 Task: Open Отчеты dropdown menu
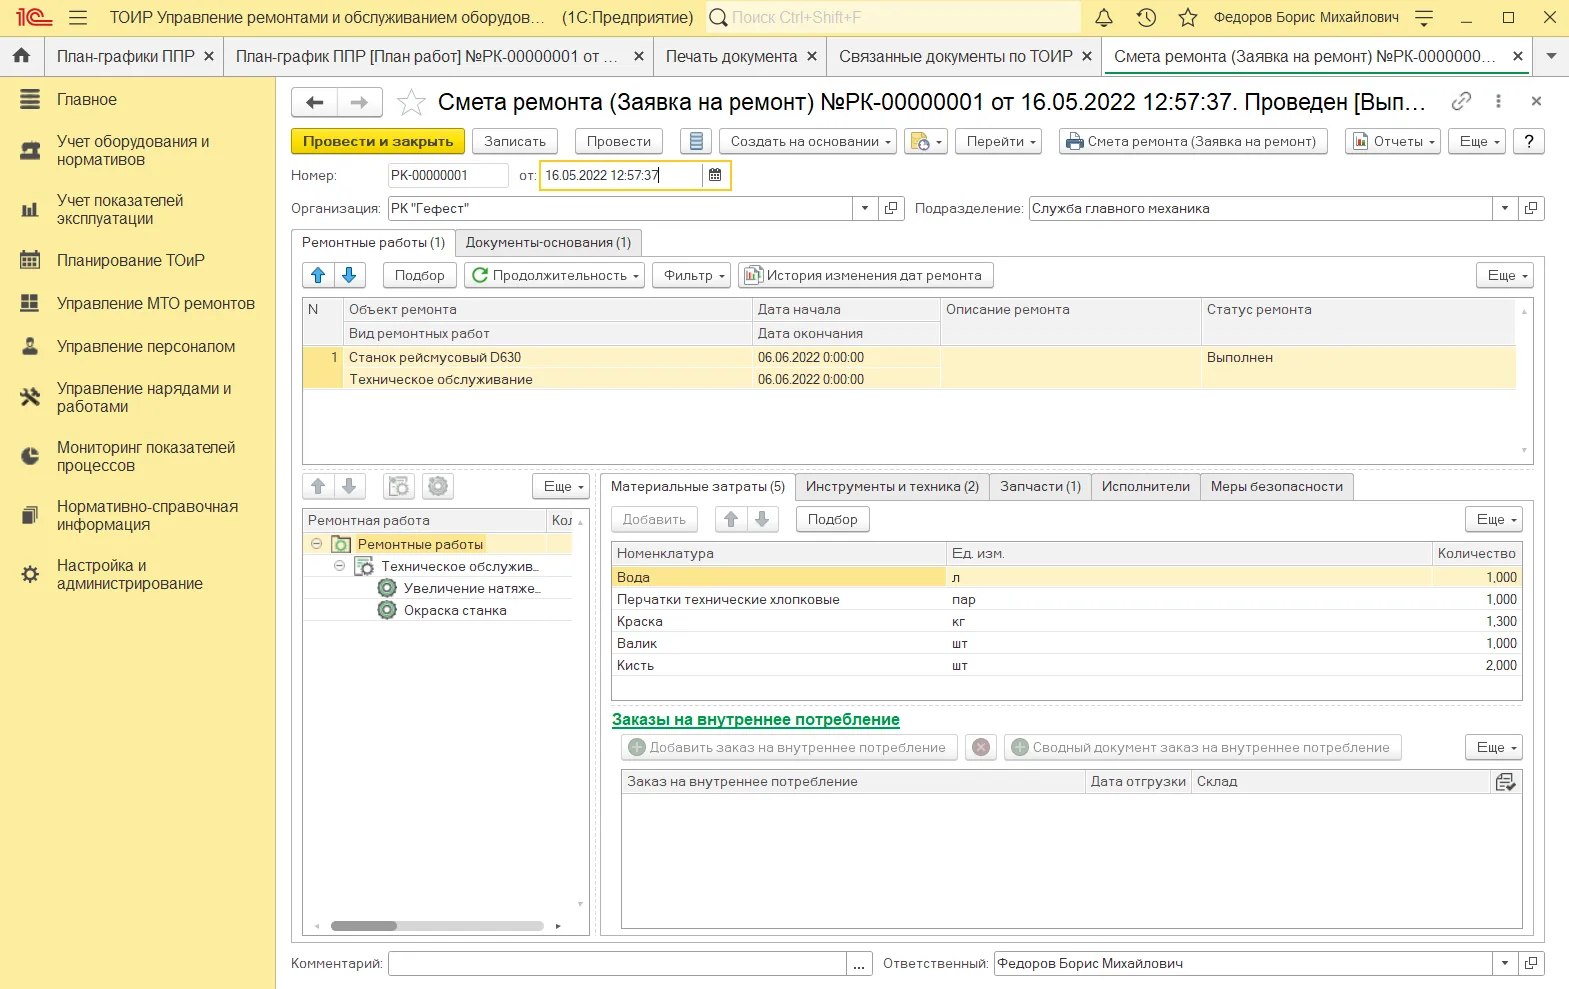click(x=1392, y=141)
